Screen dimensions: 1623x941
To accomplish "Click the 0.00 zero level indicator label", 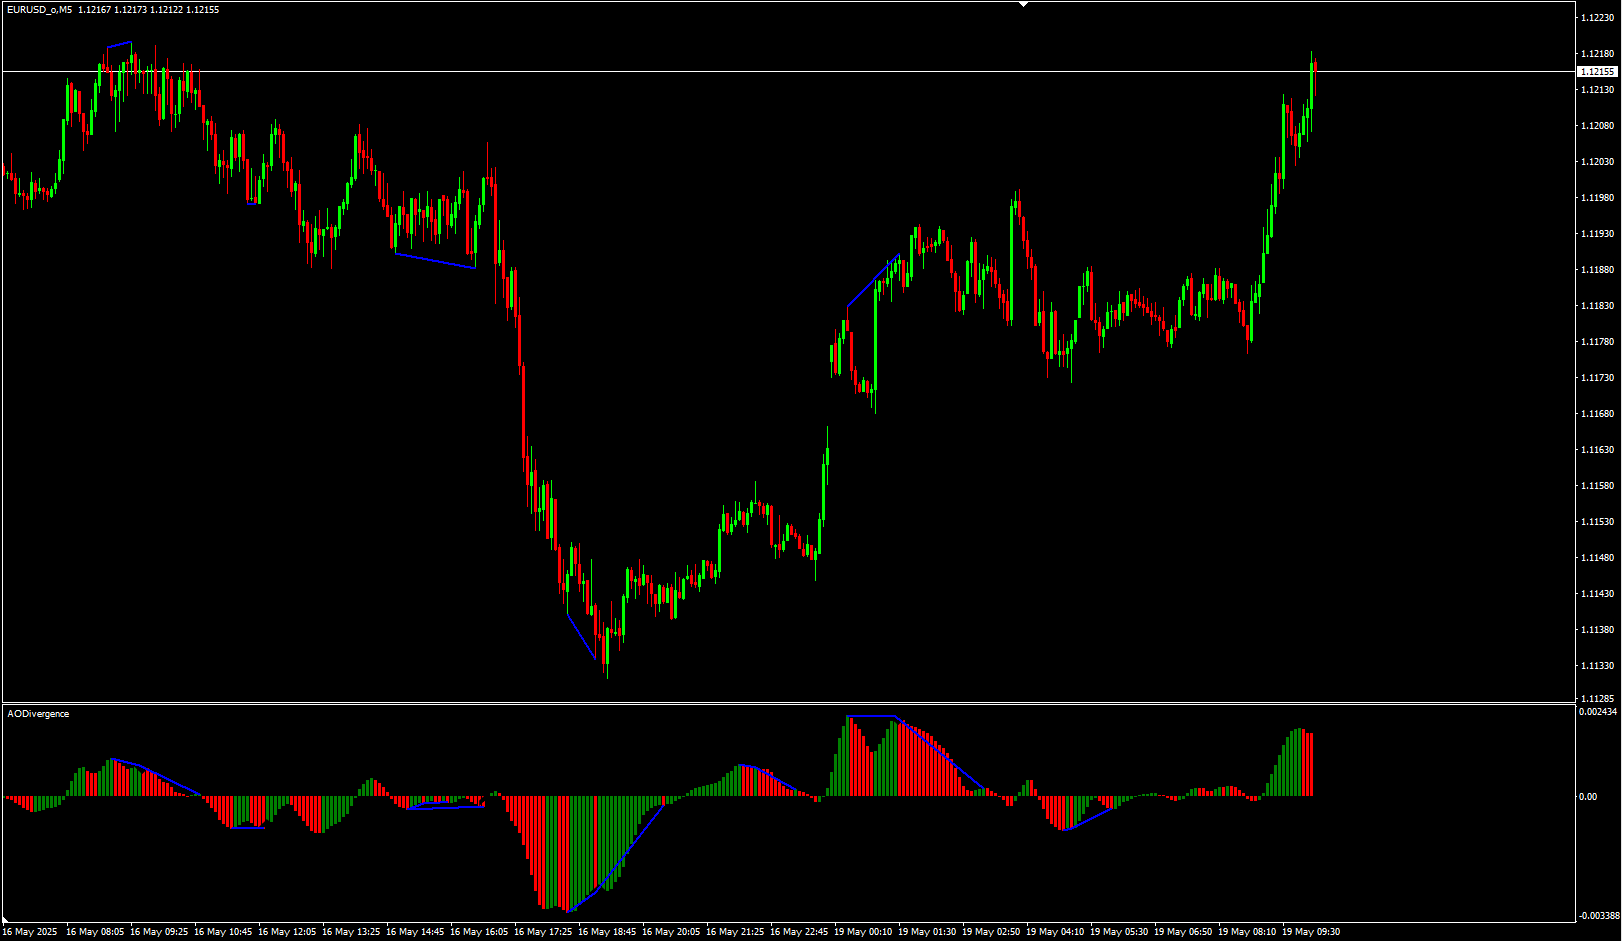I will pos(1588,797).
